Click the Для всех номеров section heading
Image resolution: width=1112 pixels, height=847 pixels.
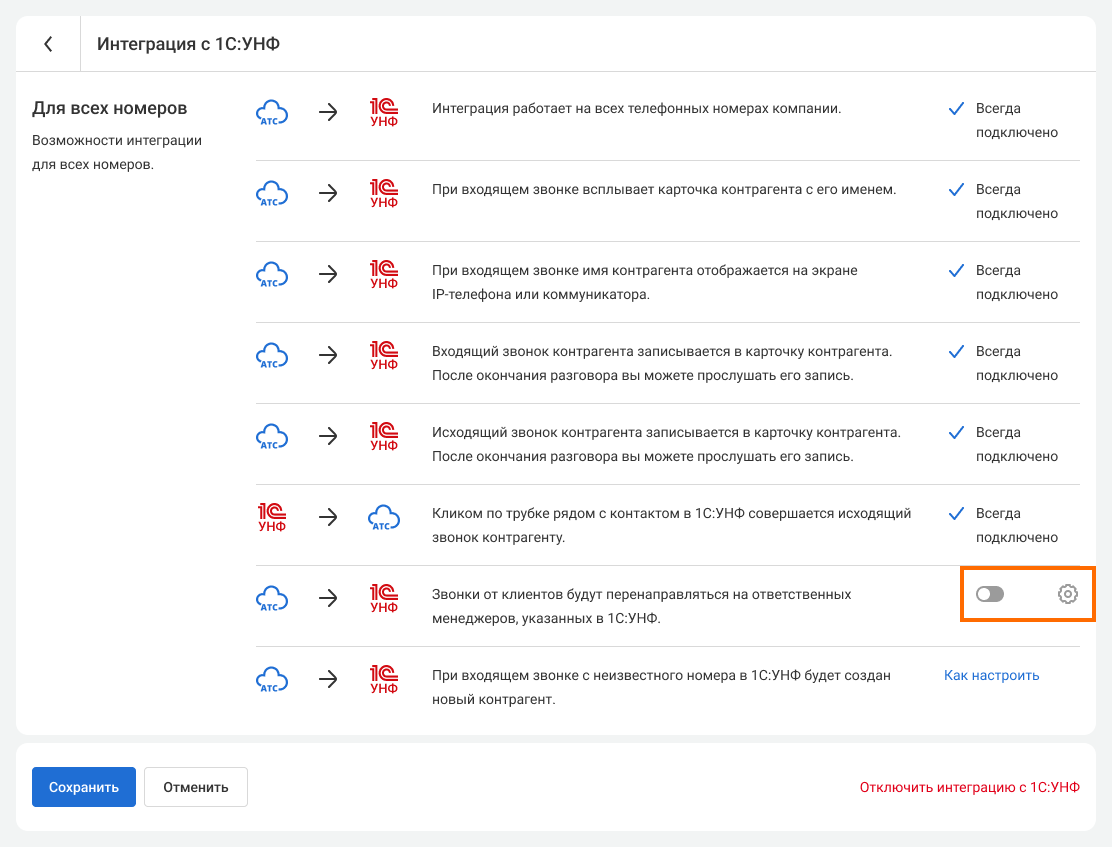pyautogui.click(x=110, y=108)
